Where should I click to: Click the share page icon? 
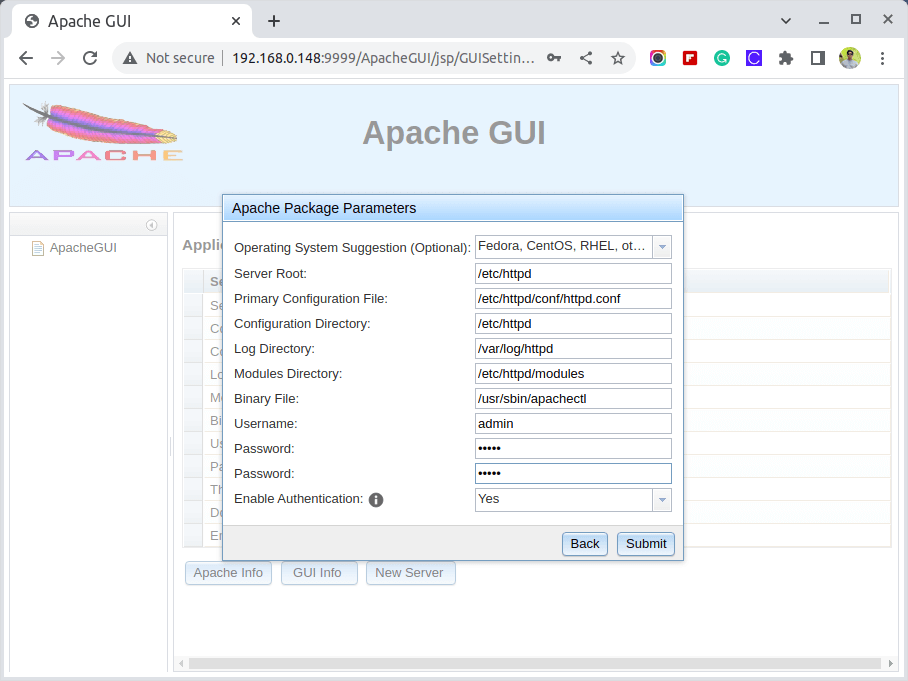[586, 58]
